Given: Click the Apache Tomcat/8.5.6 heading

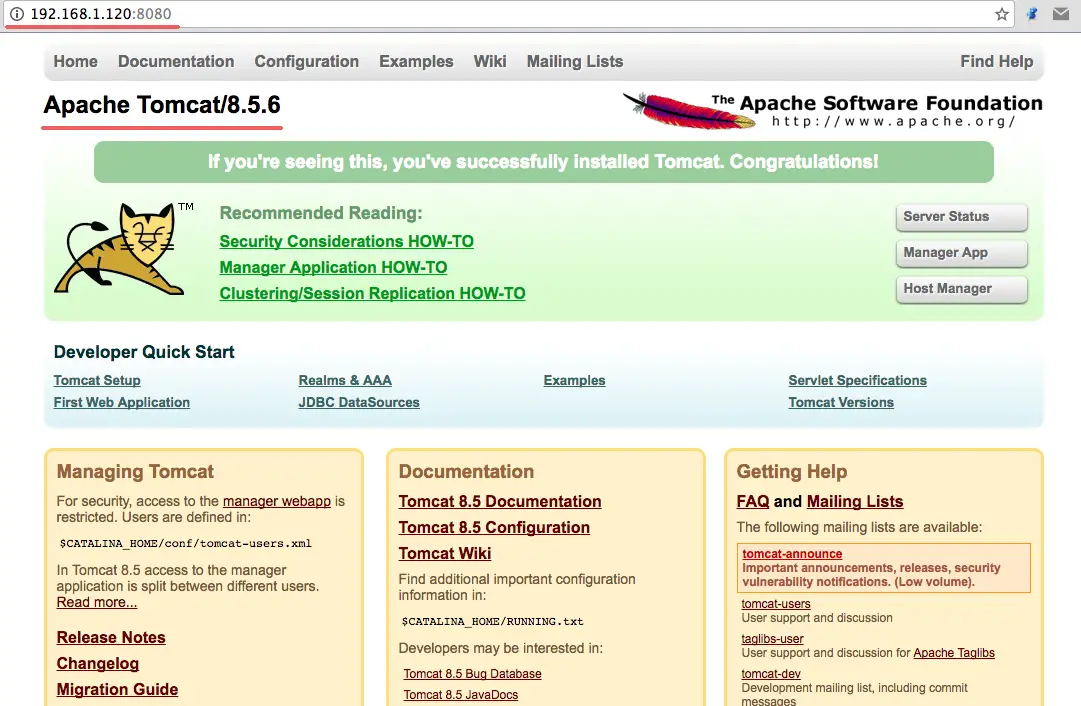Looking at the screenshot, I should 162,105.
